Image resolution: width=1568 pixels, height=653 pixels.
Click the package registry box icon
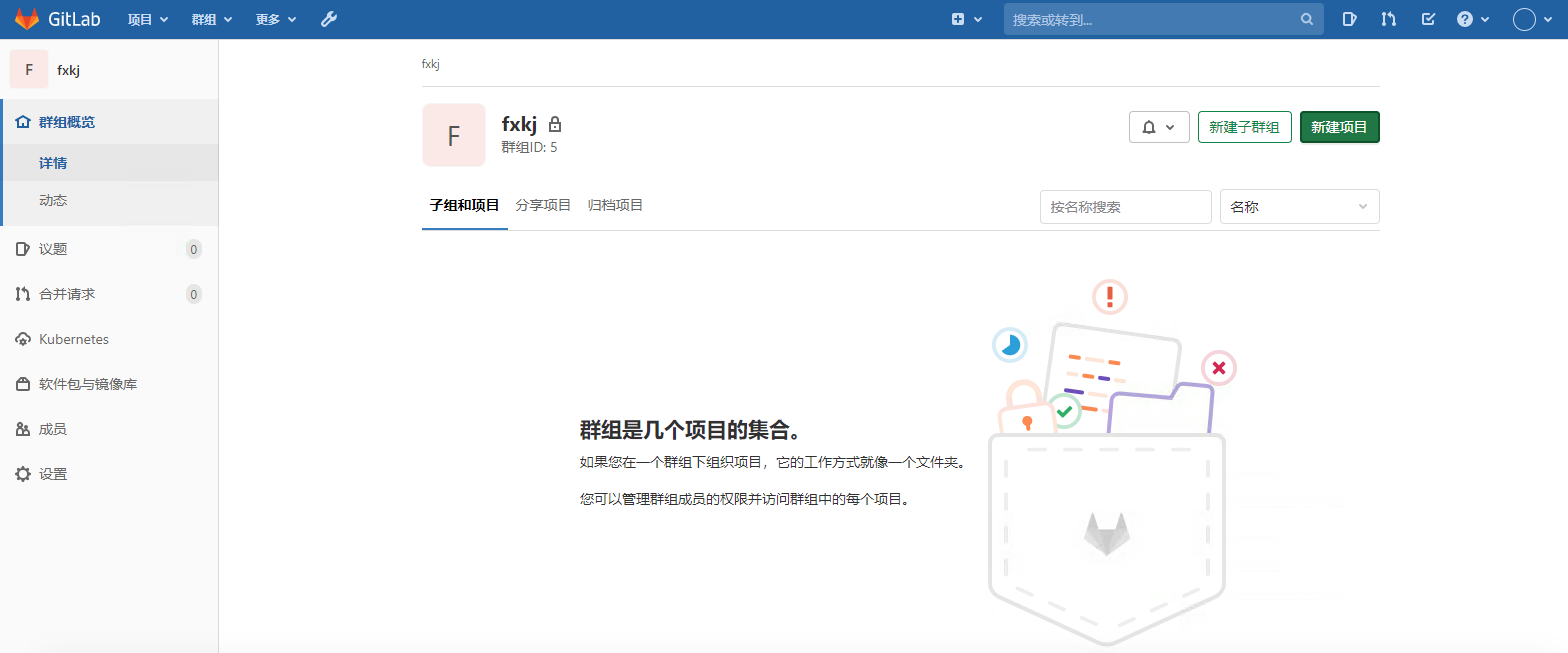coord(23,384)
